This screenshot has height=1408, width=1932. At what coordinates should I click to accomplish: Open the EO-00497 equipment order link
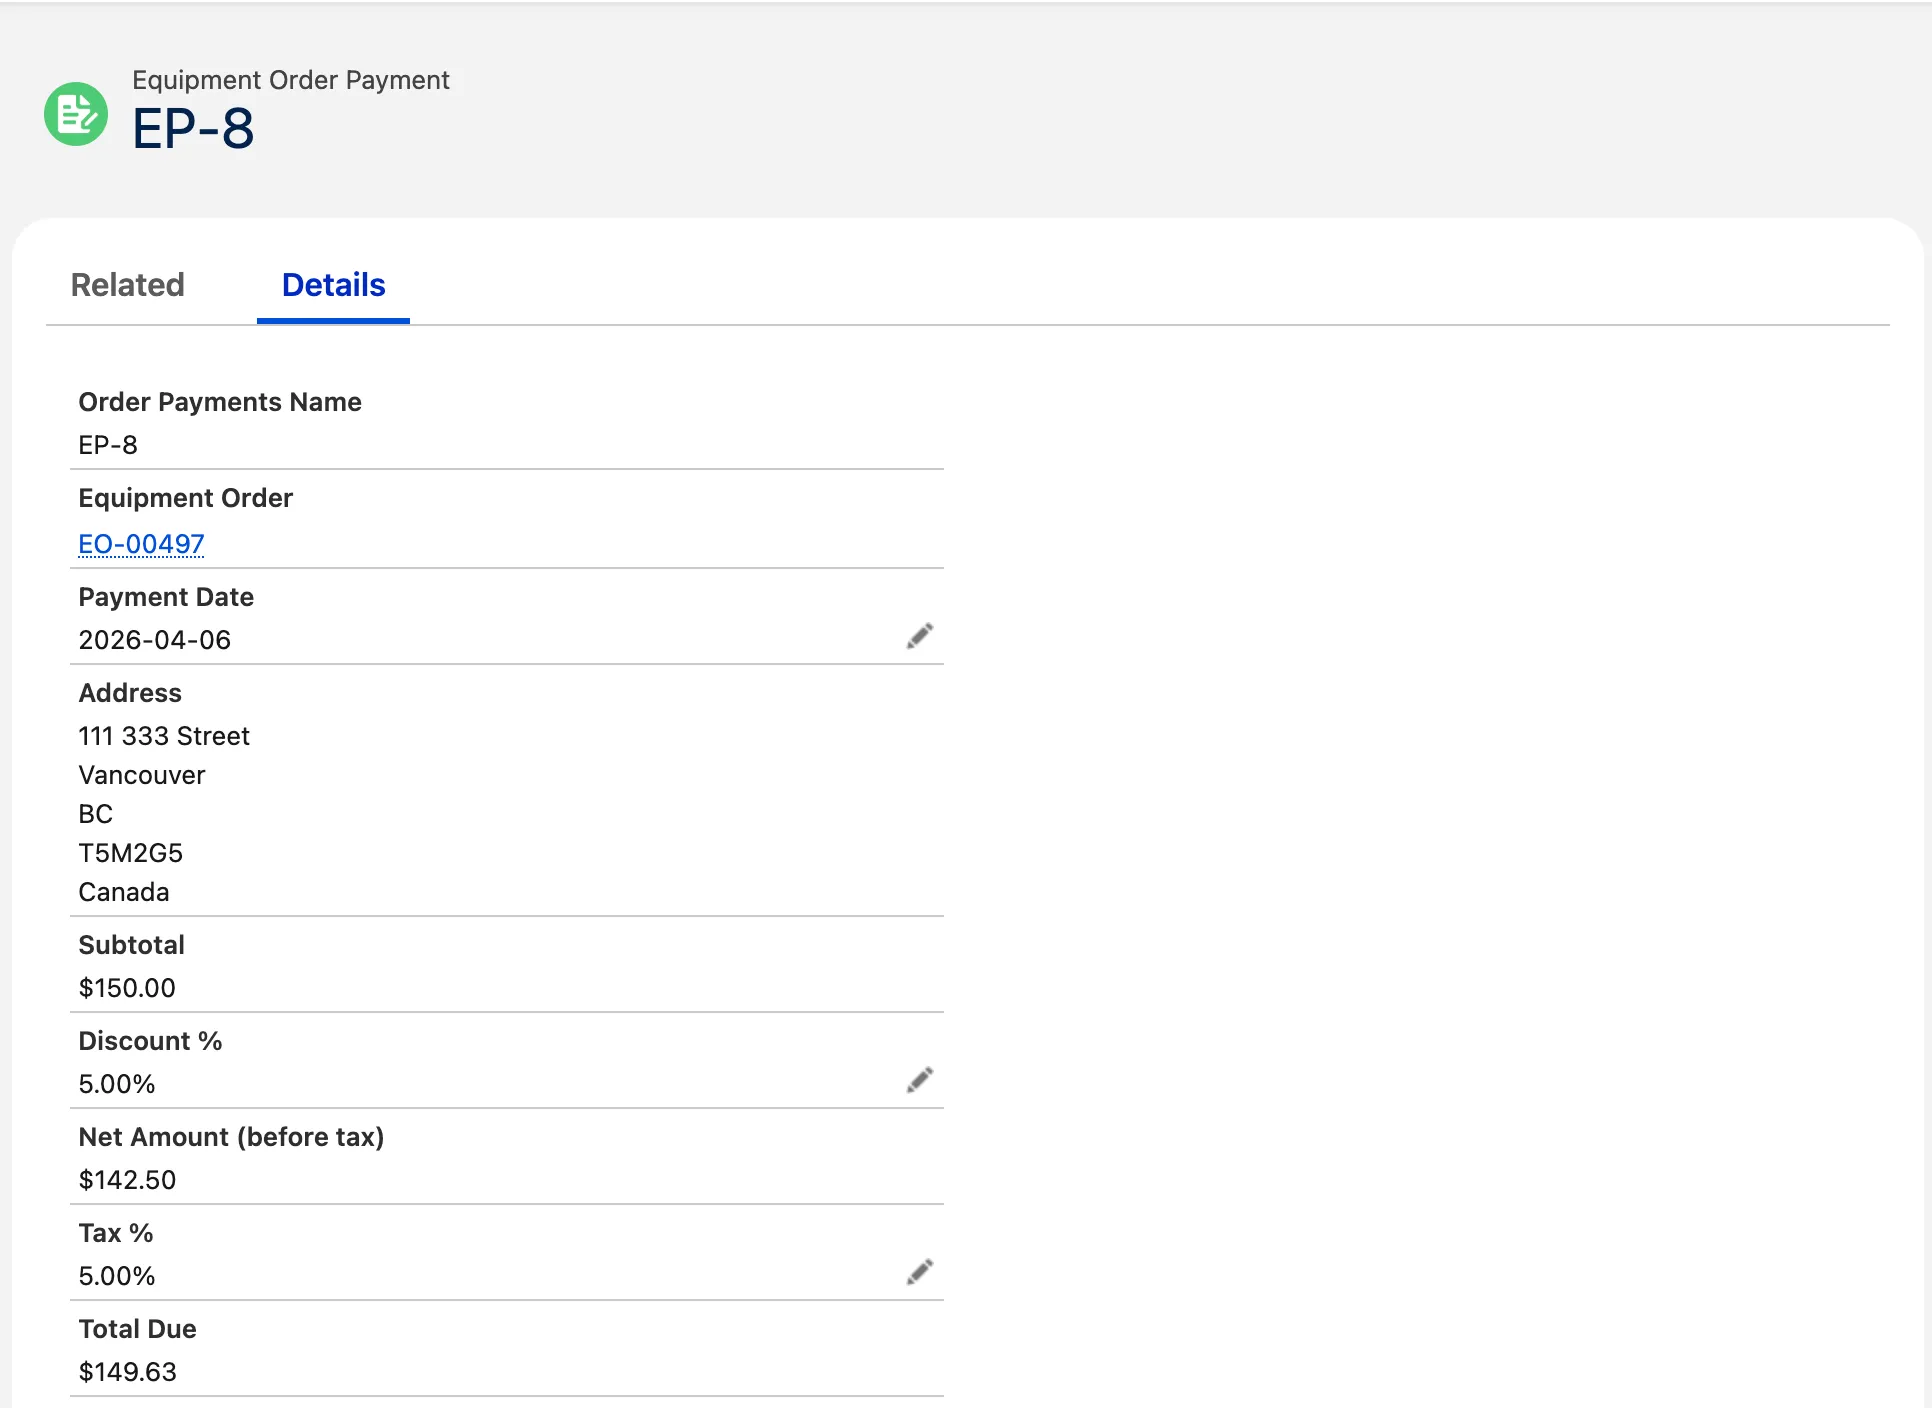tap(141, 544)
